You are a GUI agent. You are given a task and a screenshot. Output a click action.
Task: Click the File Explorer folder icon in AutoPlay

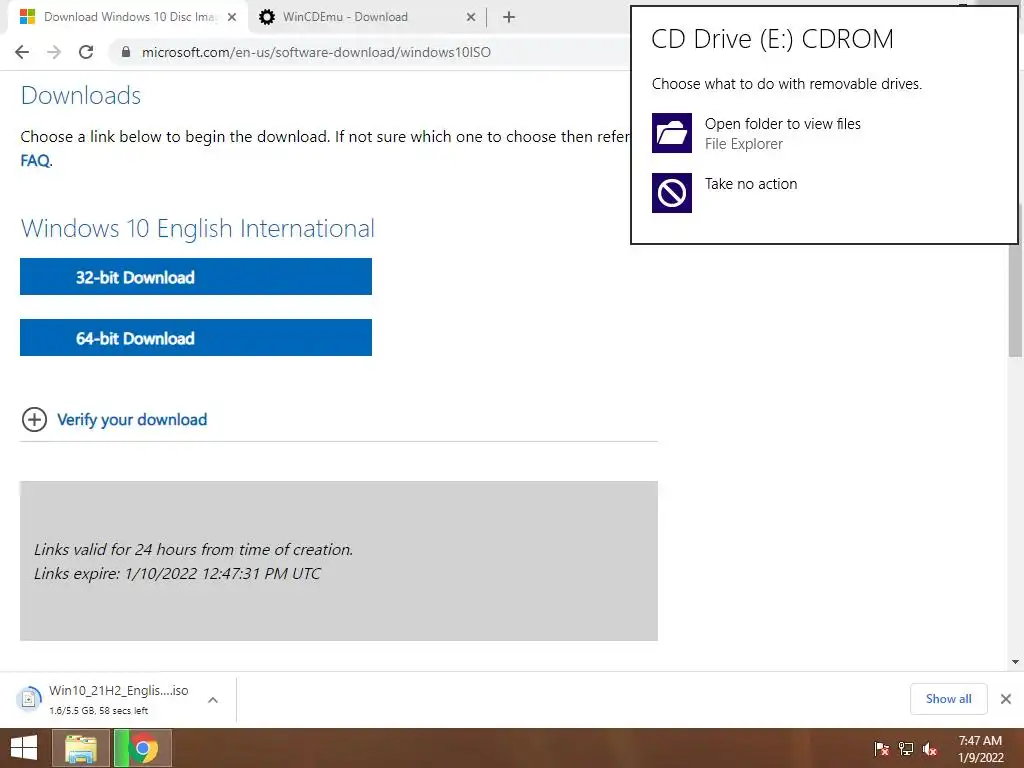point(672,133)
